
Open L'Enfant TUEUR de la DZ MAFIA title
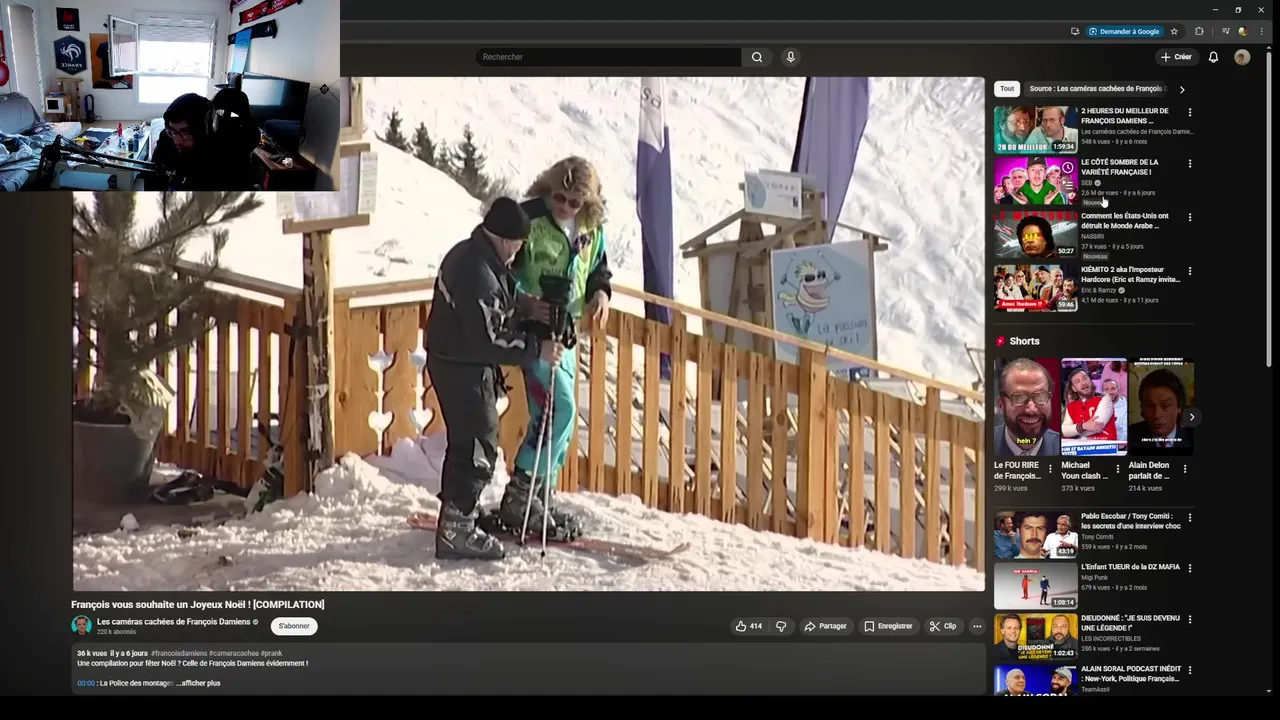pos(1130,567)
